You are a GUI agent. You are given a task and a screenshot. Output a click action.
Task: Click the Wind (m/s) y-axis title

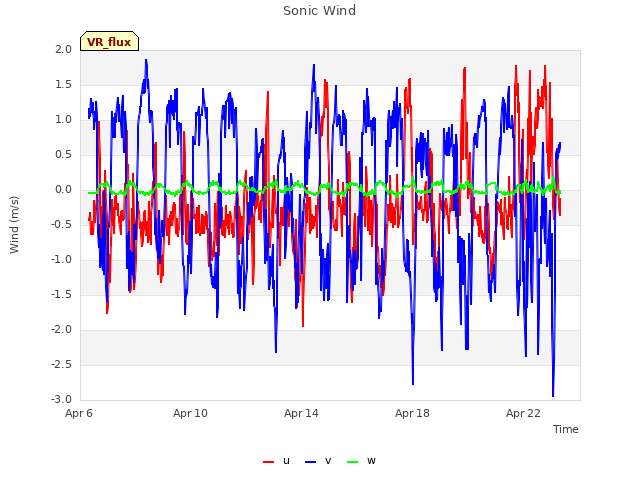click(x=14, y=225)
